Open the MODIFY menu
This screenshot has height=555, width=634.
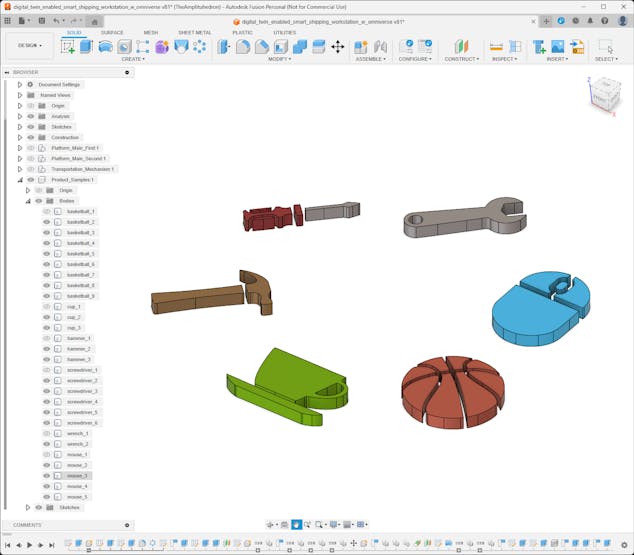[x=279, y=59]
